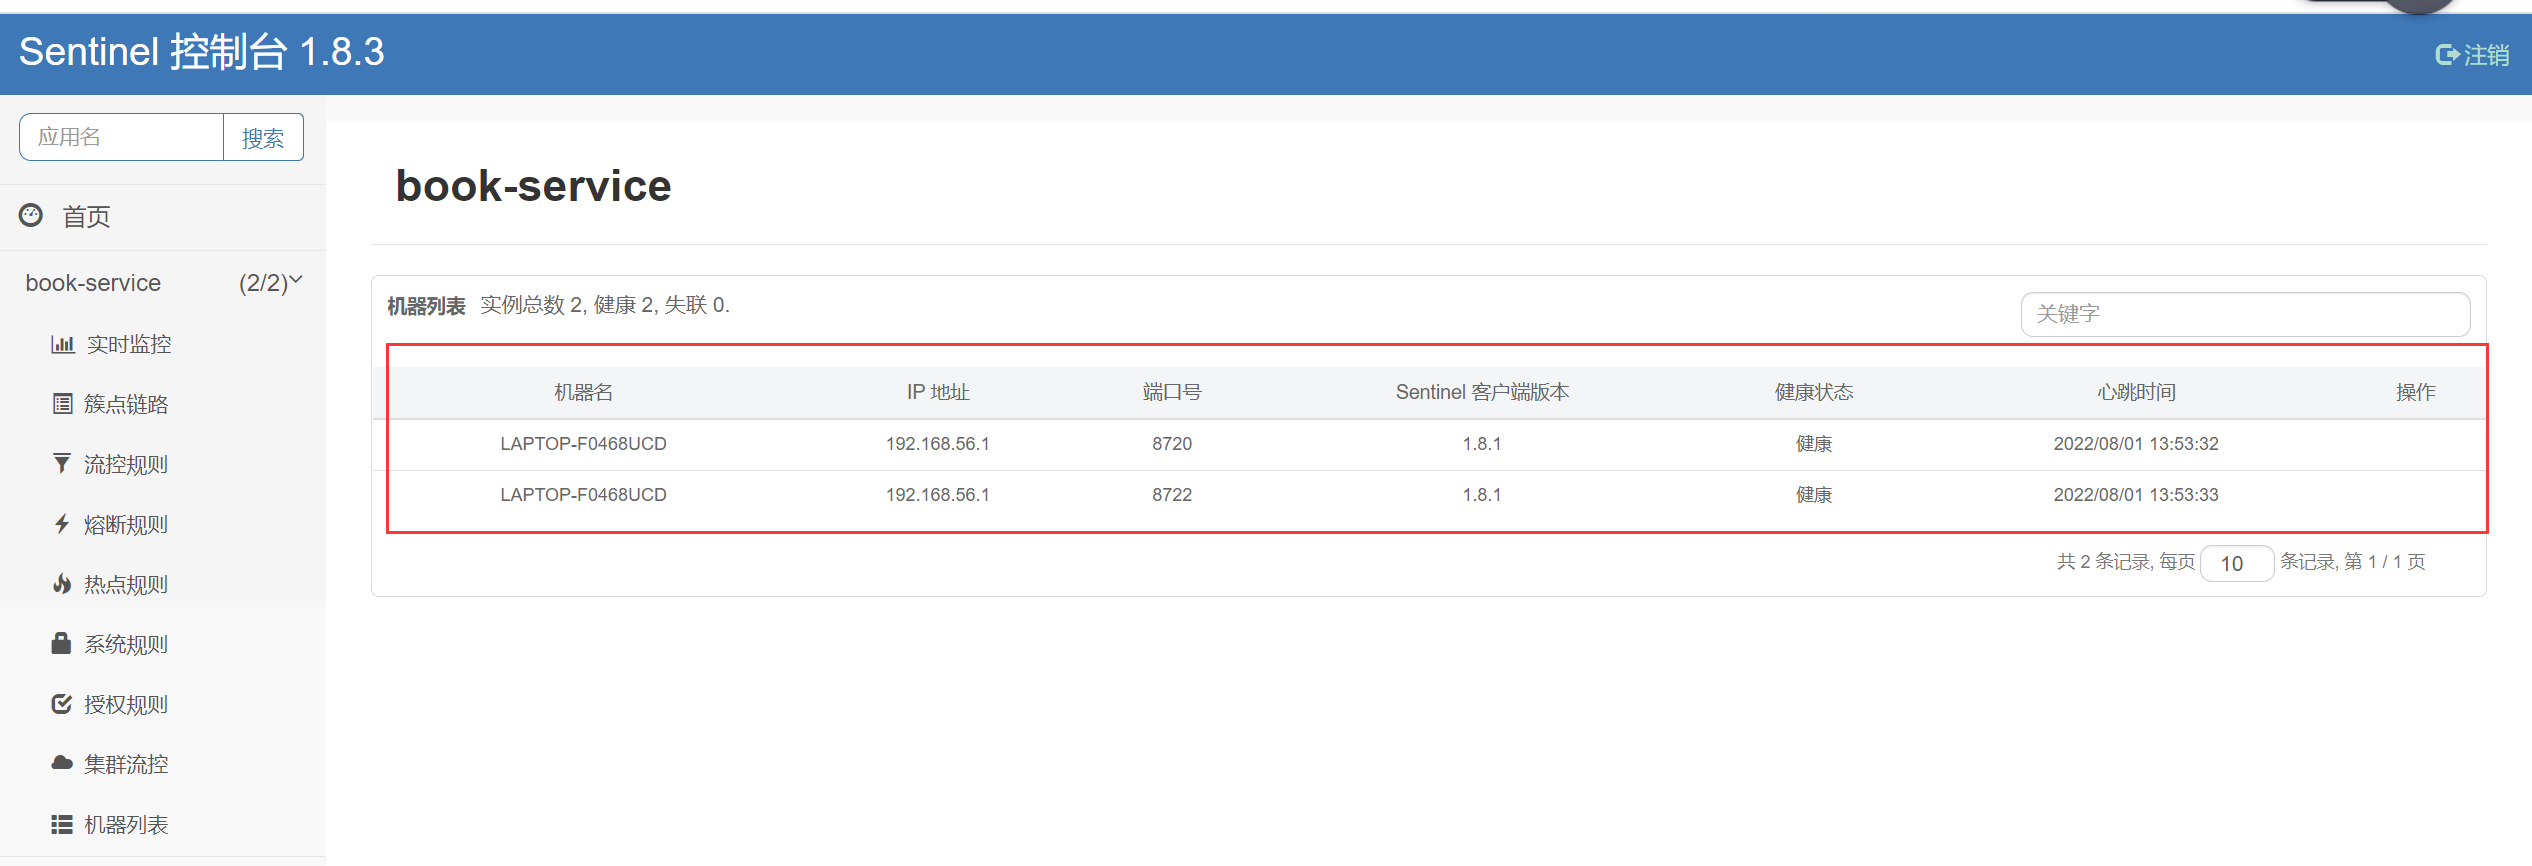This screenshot has height=866, width=2532.
Task: Select port 8720 cell
Action: (1172, 444)
